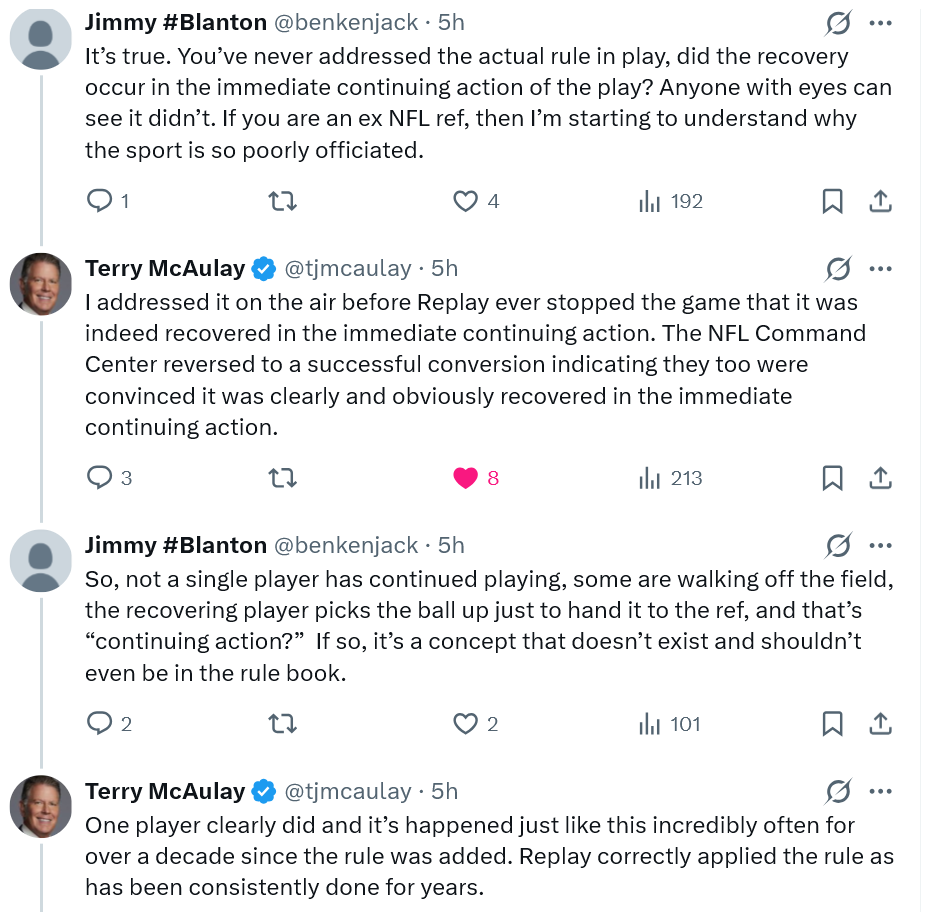Image resolution: width=925 pixels, height=912 pixels.
Task: Open Terry McAulay's profile picture in first reply
Action: click(41, 284)
